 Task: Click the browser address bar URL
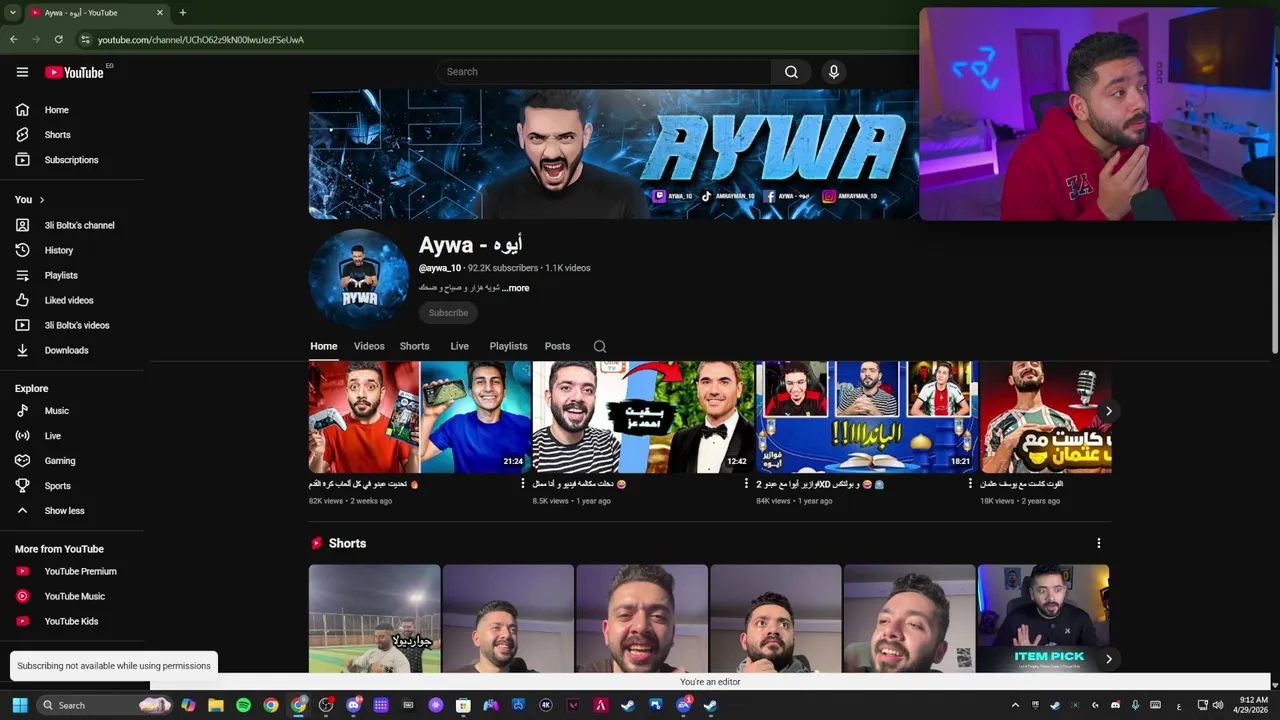click(200, 40)
